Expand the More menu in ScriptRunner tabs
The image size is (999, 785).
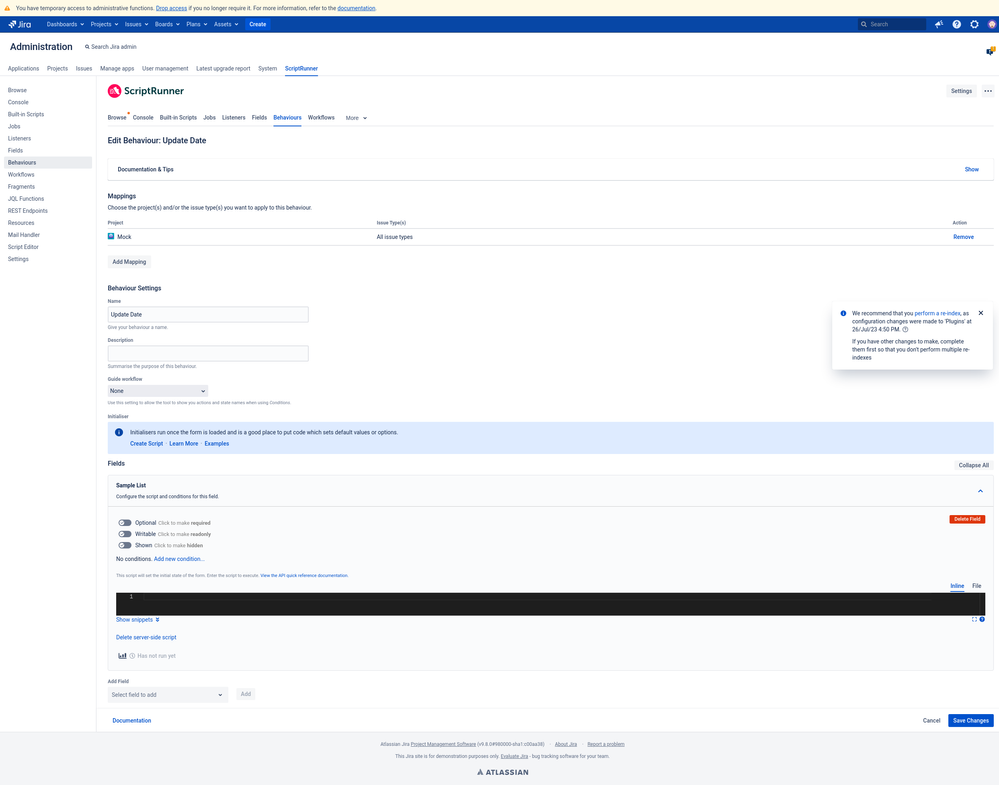pyautogui.click(x=356, y=118)
